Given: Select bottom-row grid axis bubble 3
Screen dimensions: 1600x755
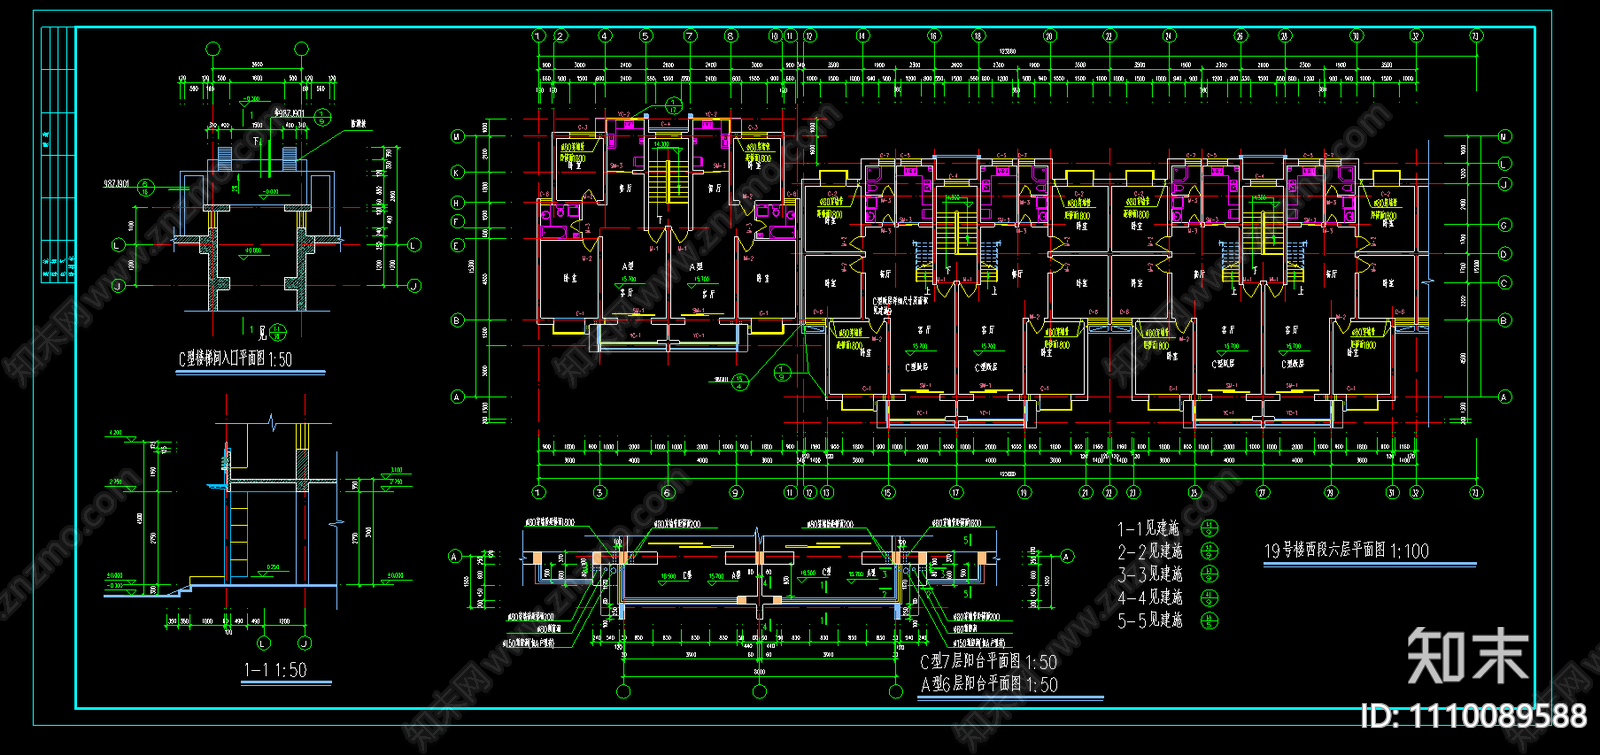Looking at the screenshot, I should 599,492.
